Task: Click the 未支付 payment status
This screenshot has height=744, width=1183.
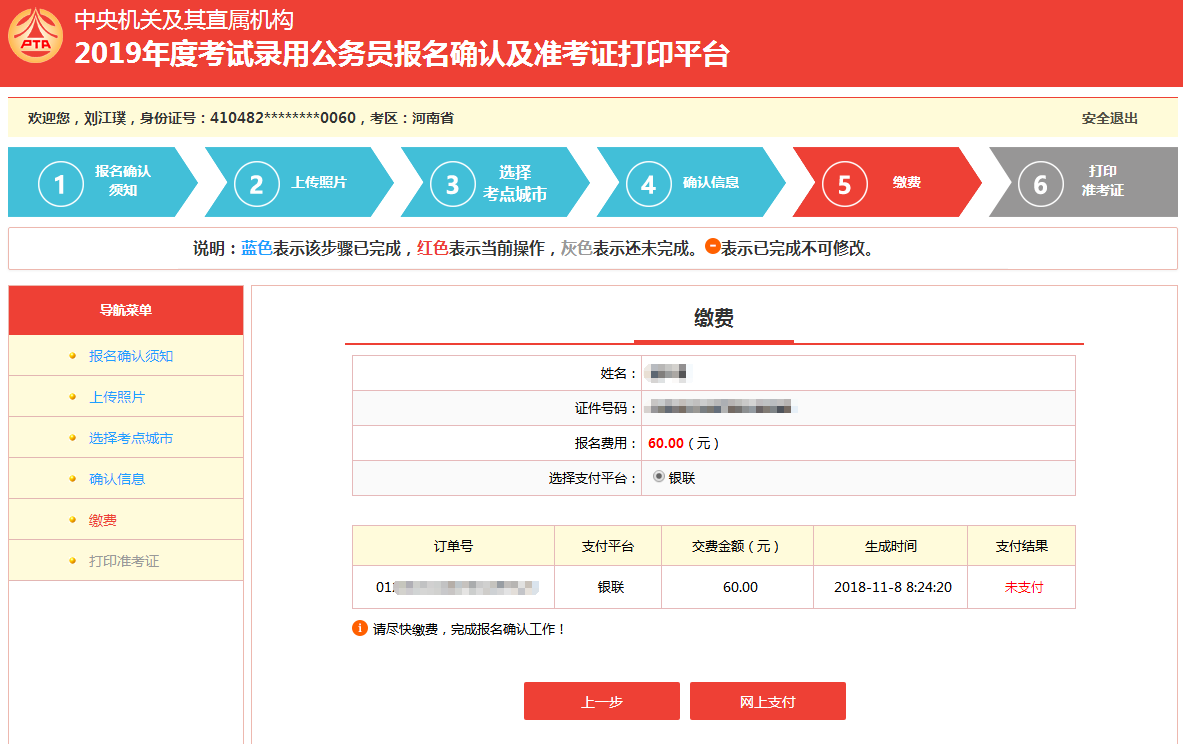Action: coord(1023,587)
